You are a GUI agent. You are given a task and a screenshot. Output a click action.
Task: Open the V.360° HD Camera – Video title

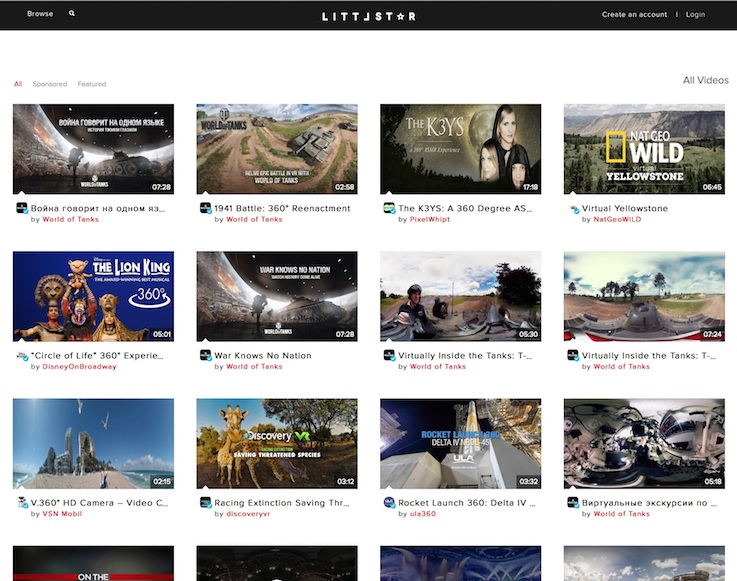click(99, 503)
